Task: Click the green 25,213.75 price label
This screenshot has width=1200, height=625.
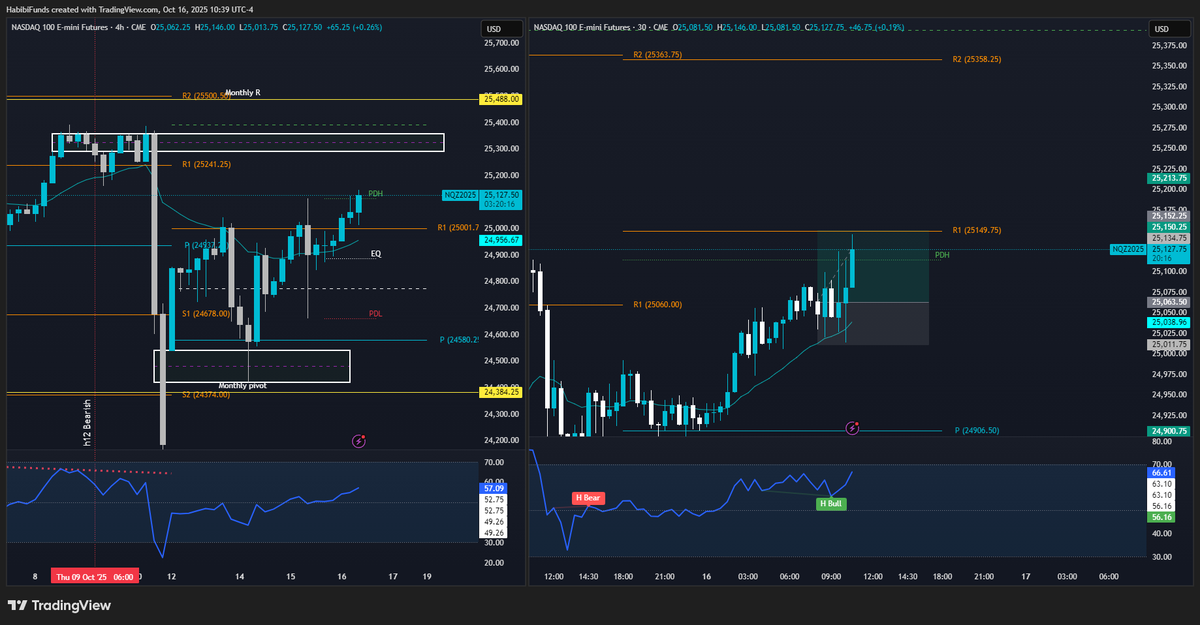Action: click(1167, 178)
